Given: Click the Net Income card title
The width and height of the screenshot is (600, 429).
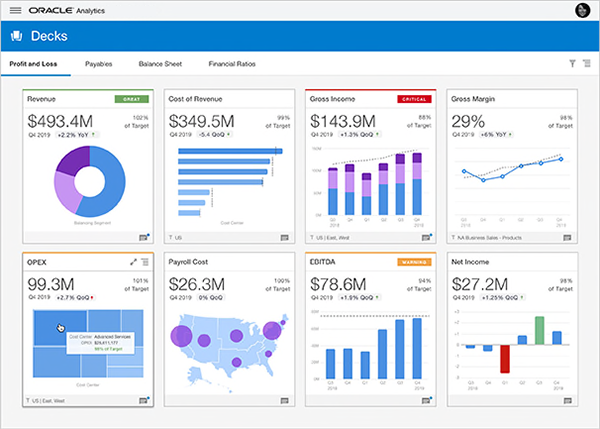Looking at the screenshot, I should [470, 262].
